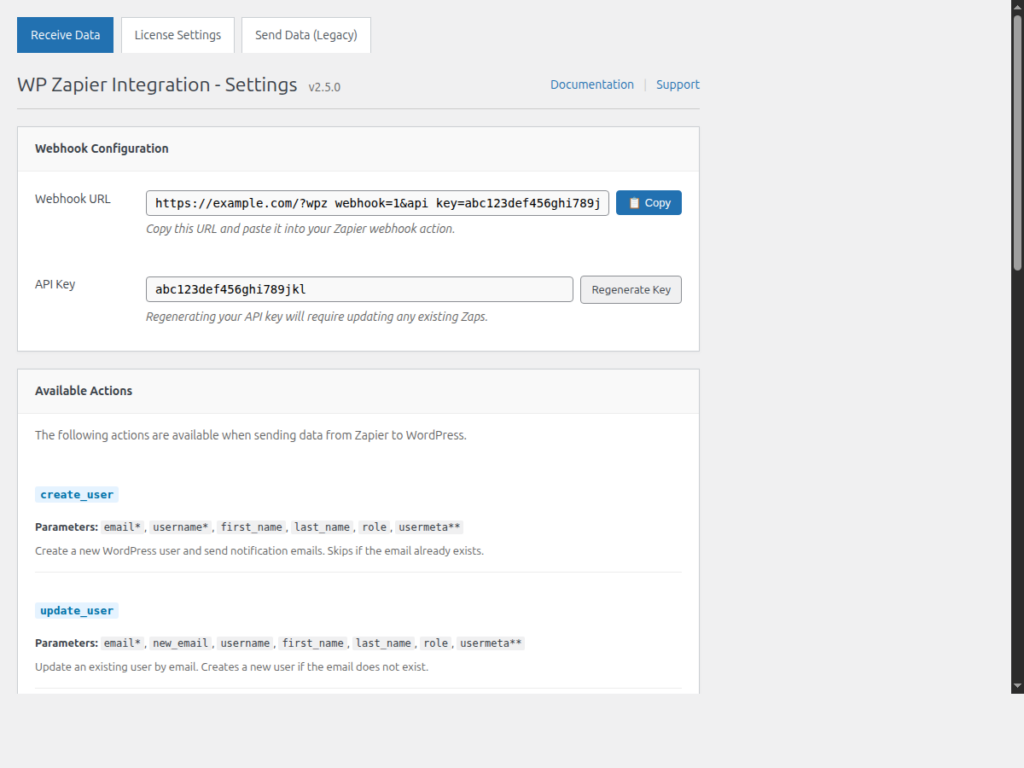The image size is (1024, 768).
Task: Click last_name parameter under update_user
Action: [x=383, y=644]
